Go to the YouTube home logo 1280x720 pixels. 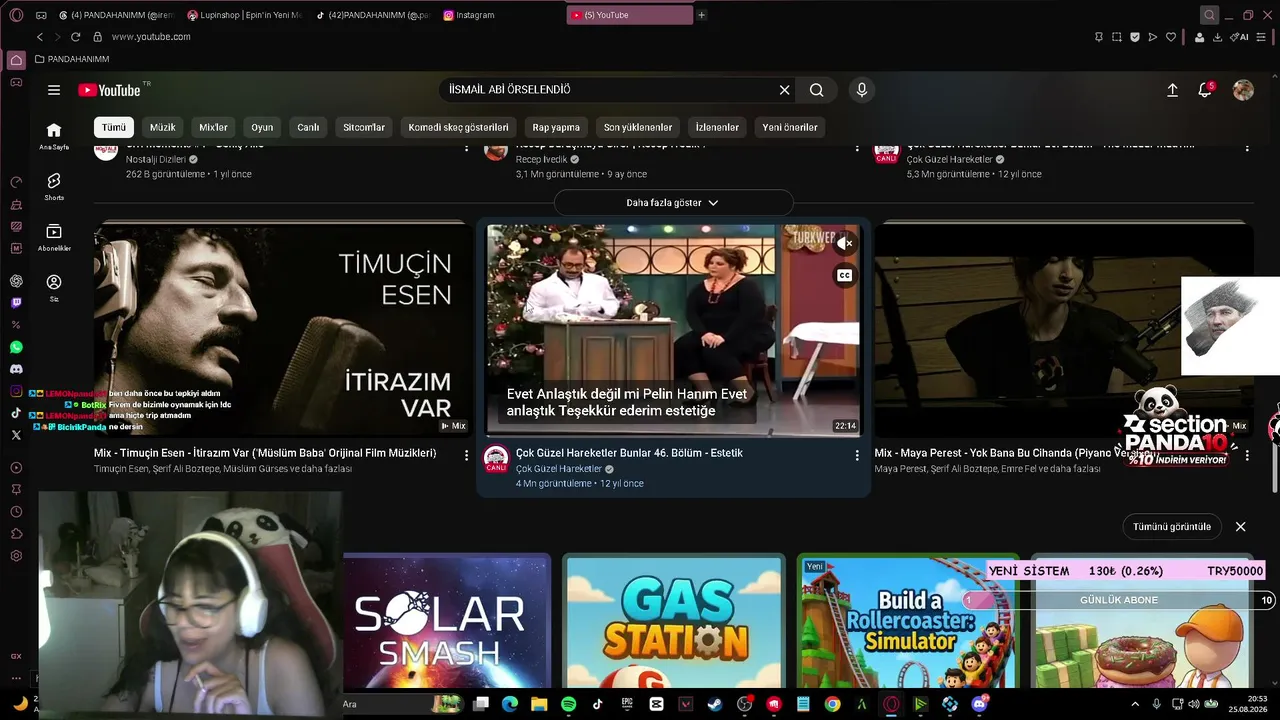pos(110,90)
